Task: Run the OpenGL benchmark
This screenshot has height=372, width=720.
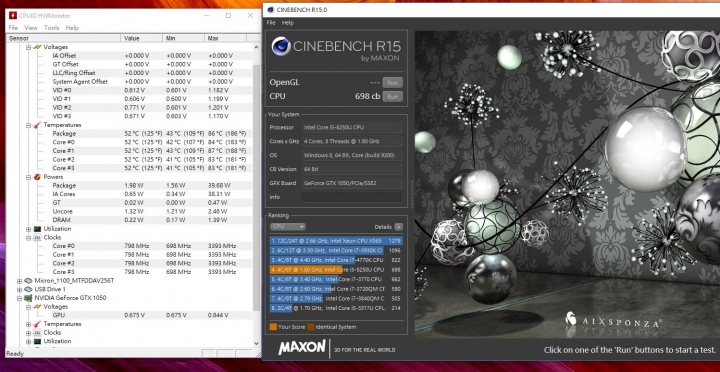Action: [x=393, y=83]
